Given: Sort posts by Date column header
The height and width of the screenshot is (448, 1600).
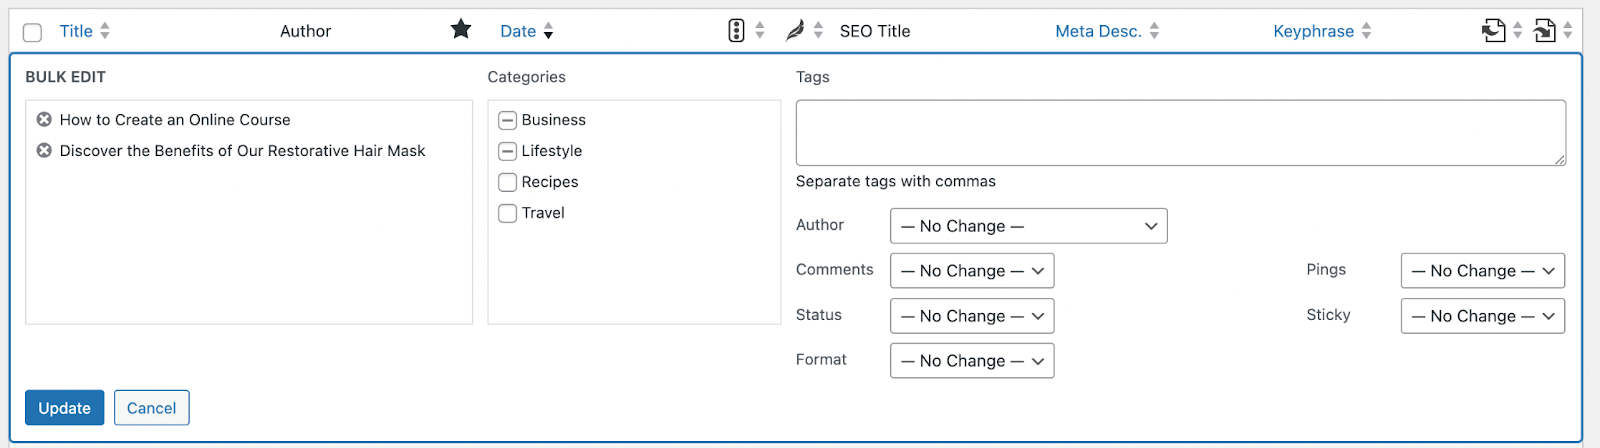Looking at the screenshot, I should [518, 31].
